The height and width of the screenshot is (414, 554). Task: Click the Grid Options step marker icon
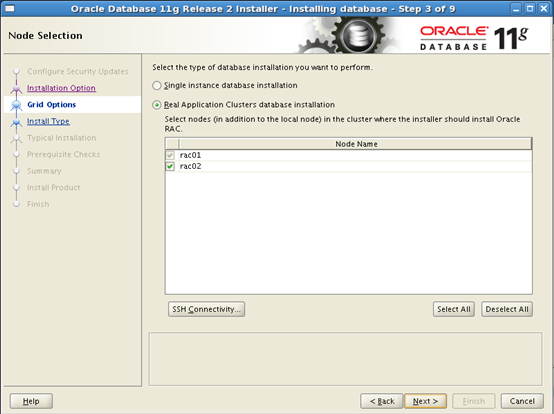(16, 105)
